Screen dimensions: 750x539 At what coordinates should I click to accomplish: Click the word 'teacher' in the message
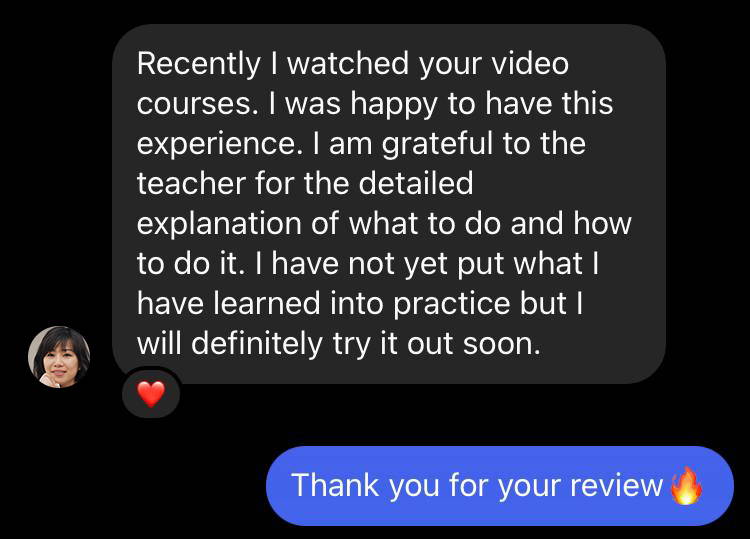click(x=191, y=184)
